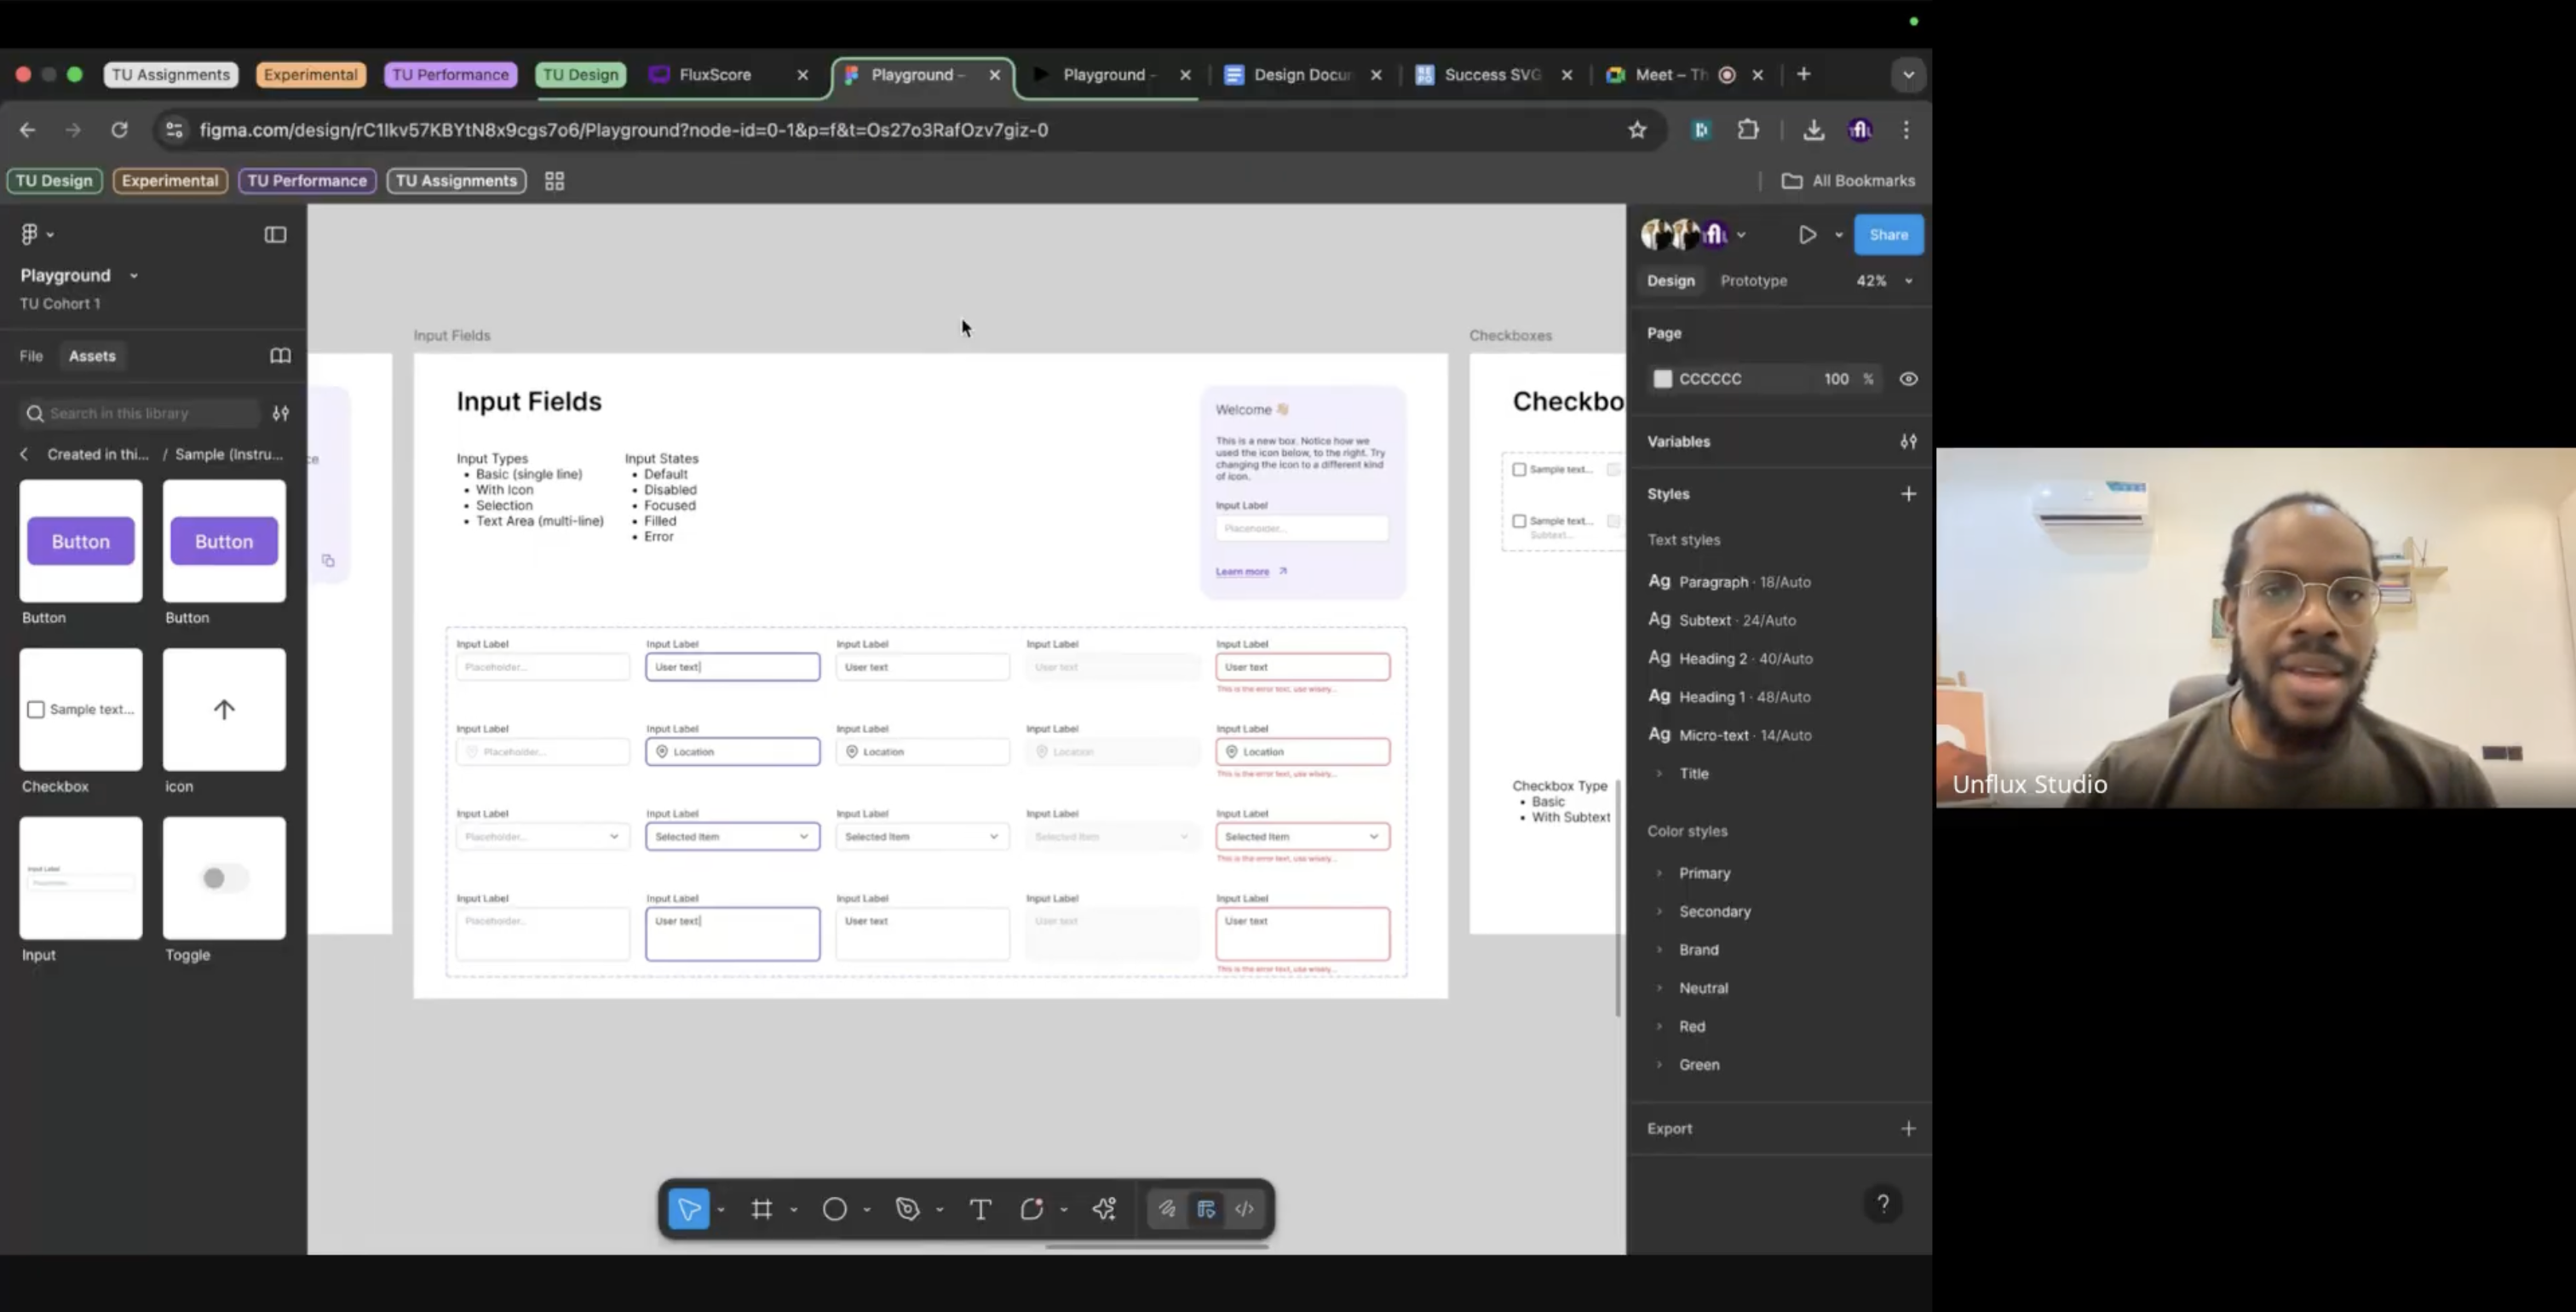Open the library book icon
The image size is (2576, 1312).
coord(280,356)
